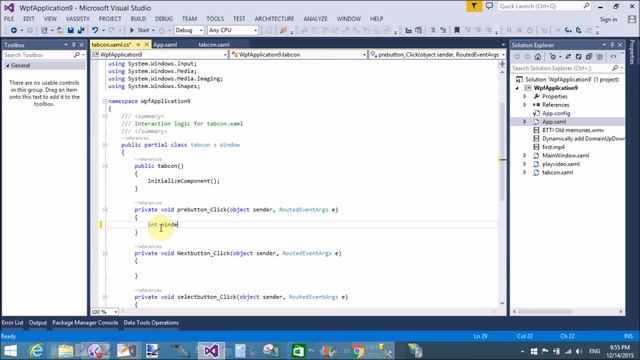Open the Package Manager Console tab

click(85, 323)
